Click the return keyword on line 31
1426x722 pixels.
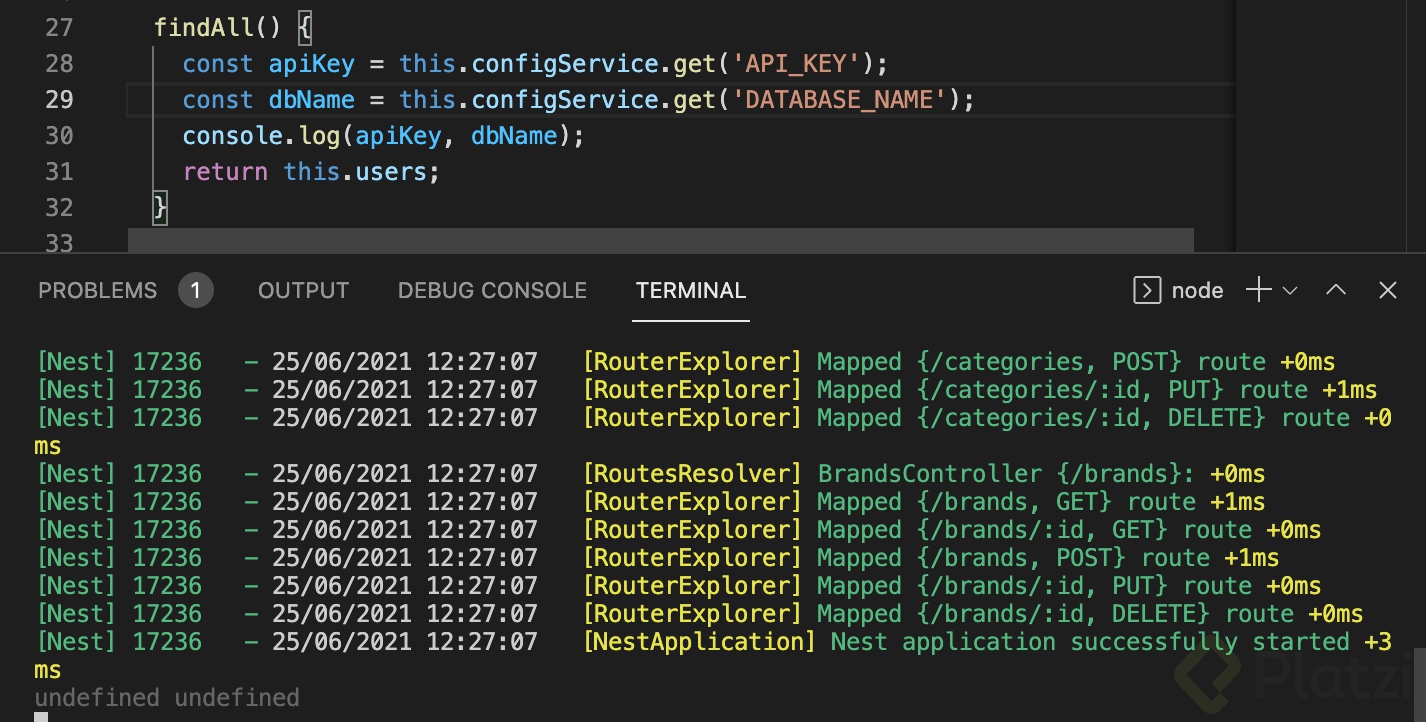[225, 172]
